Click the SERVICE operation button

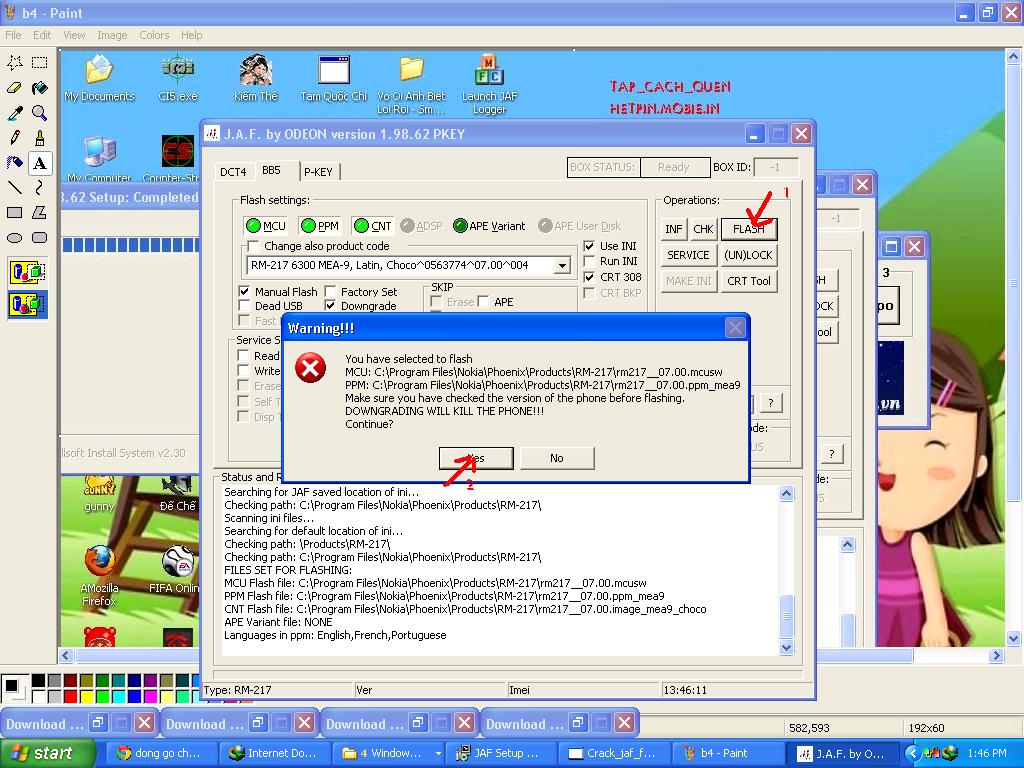pos(688,255)
